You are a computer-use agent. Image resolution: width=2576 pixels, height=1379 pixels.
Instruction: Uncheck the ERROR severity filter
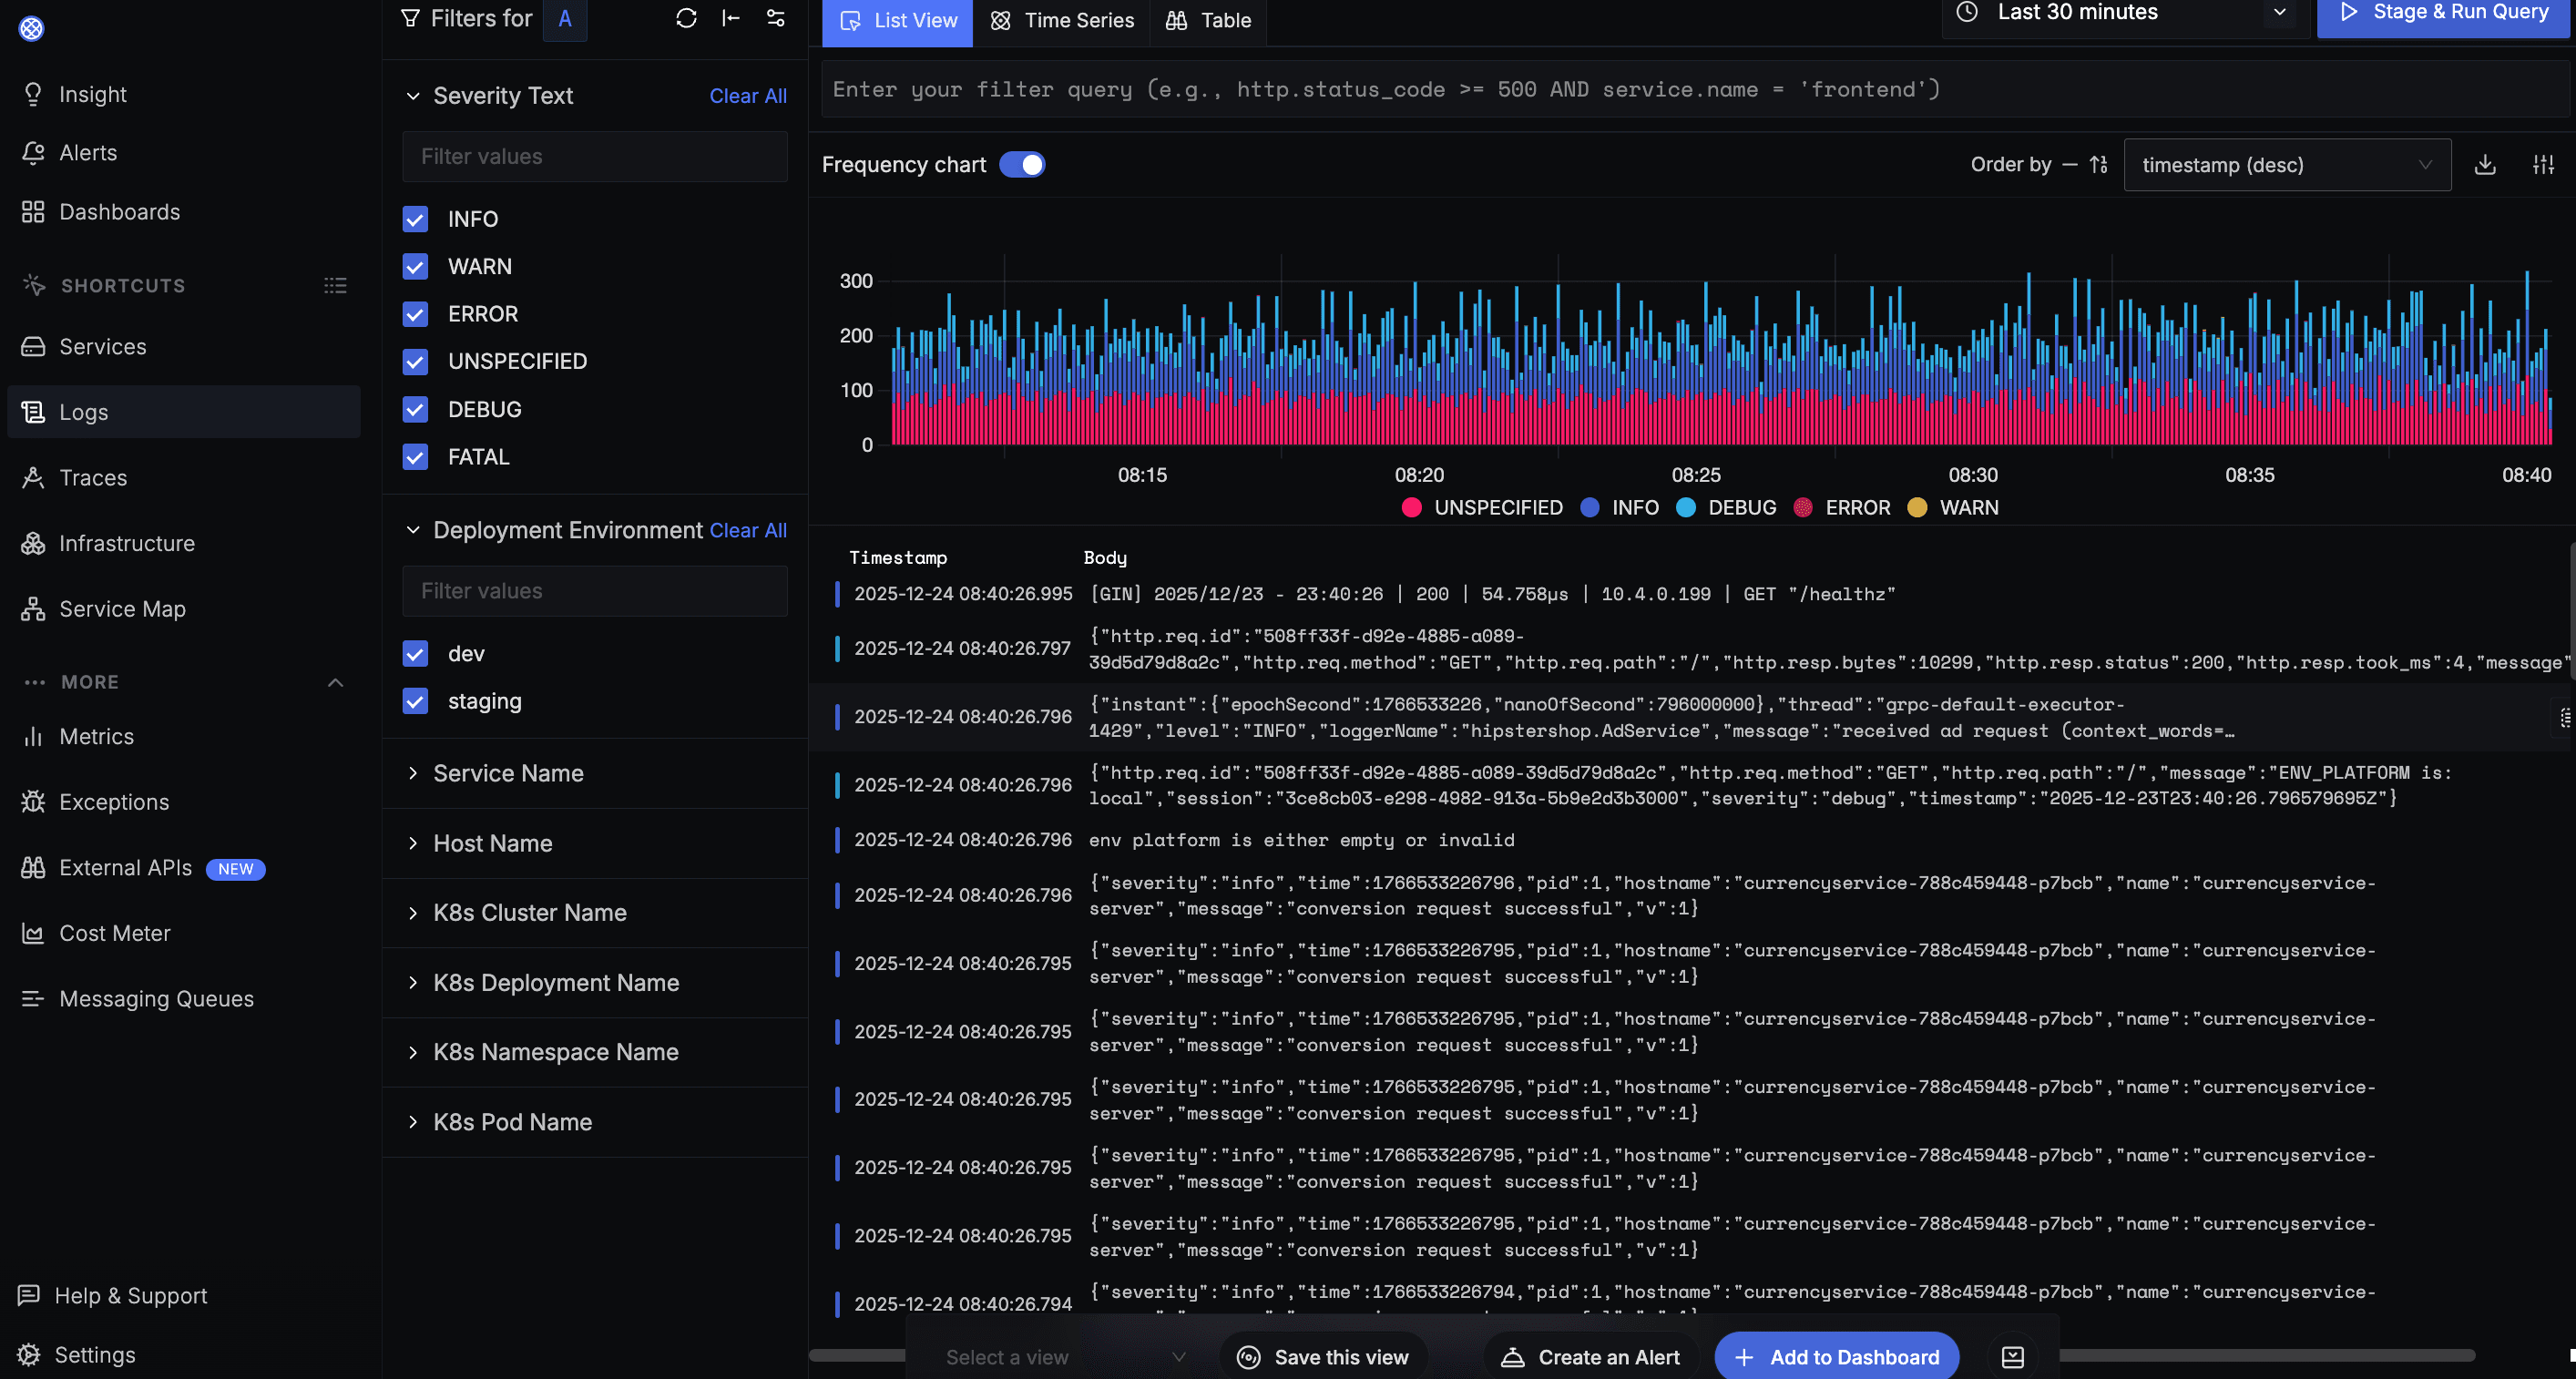[x=415, y=314]
